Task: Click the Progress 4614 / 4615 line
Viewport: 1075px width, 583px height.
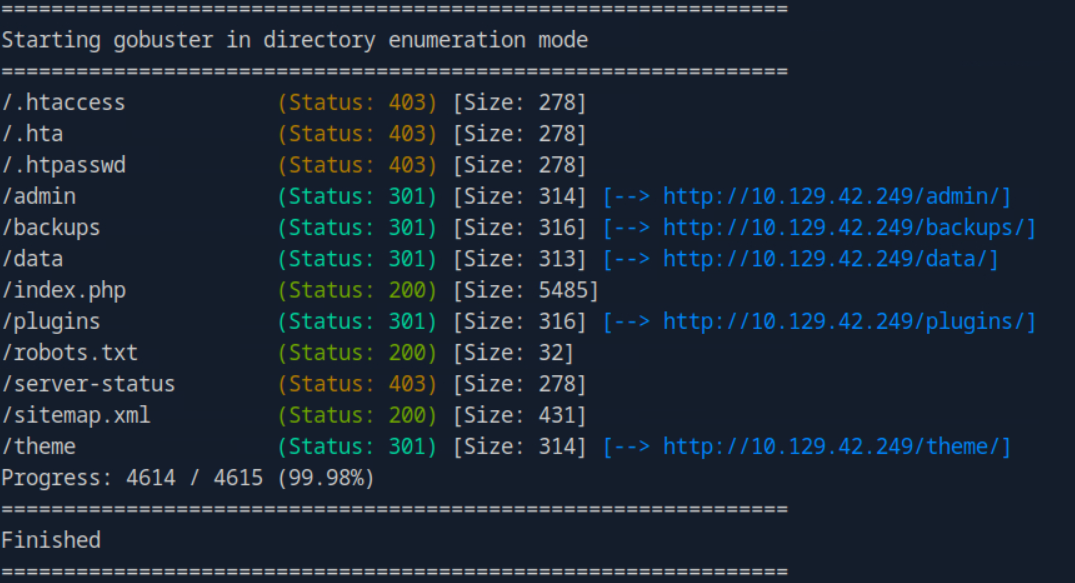Action: (188, 478)
